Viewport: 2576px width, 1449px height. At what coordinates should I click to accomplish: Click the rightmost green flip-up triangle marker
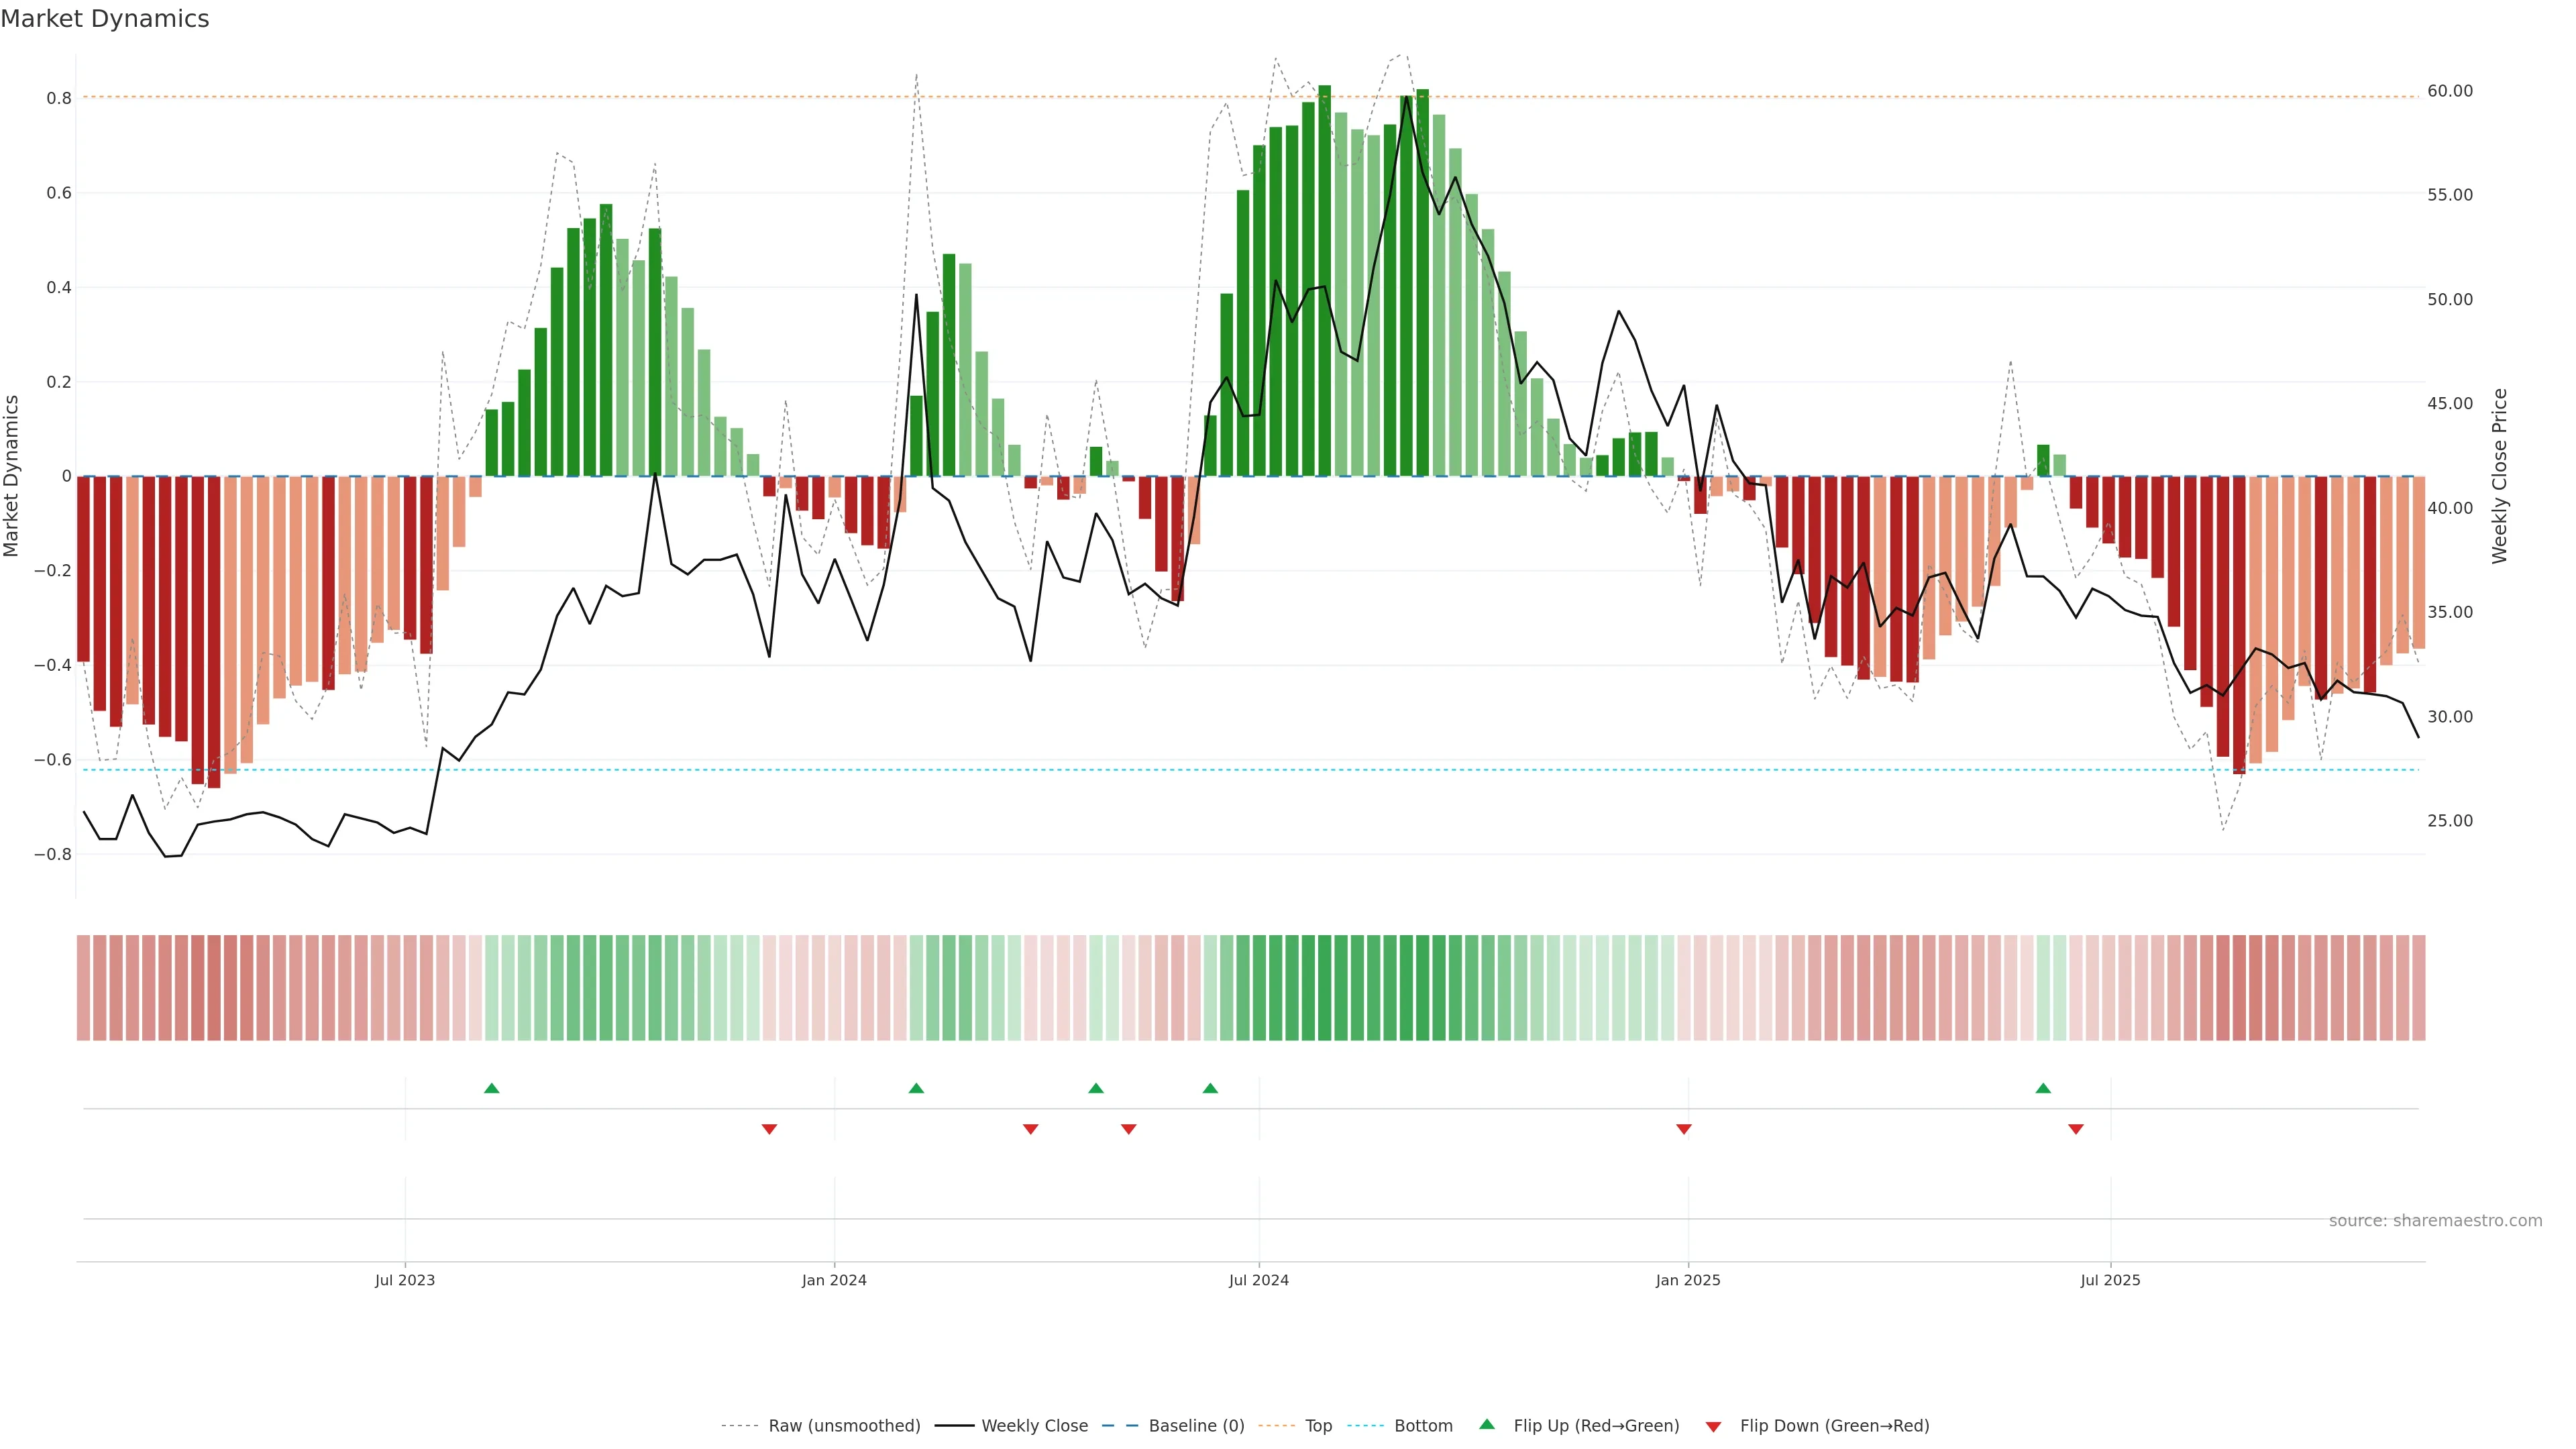(2043, 1088)
